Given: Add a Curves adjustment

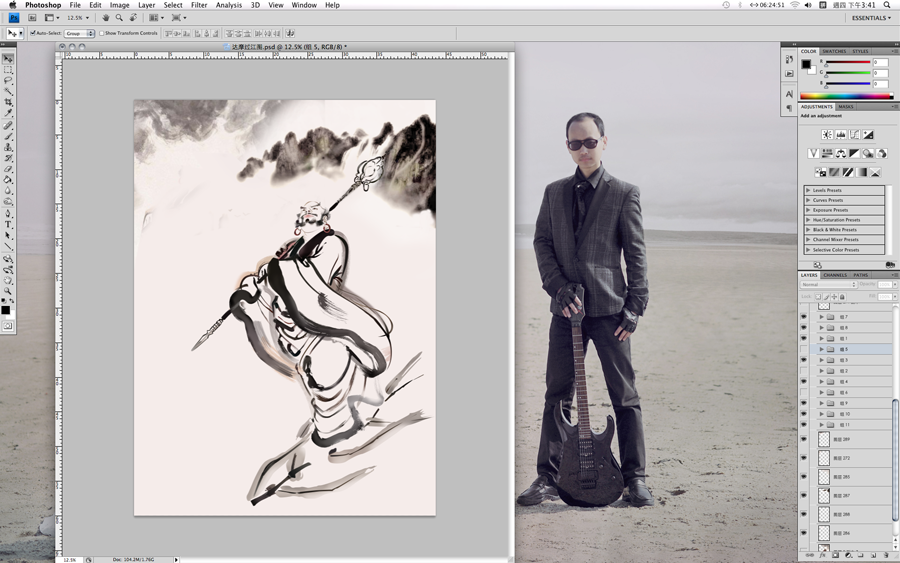Looking at the screenshot, I should pyautogui.click(x=855, y=134).
